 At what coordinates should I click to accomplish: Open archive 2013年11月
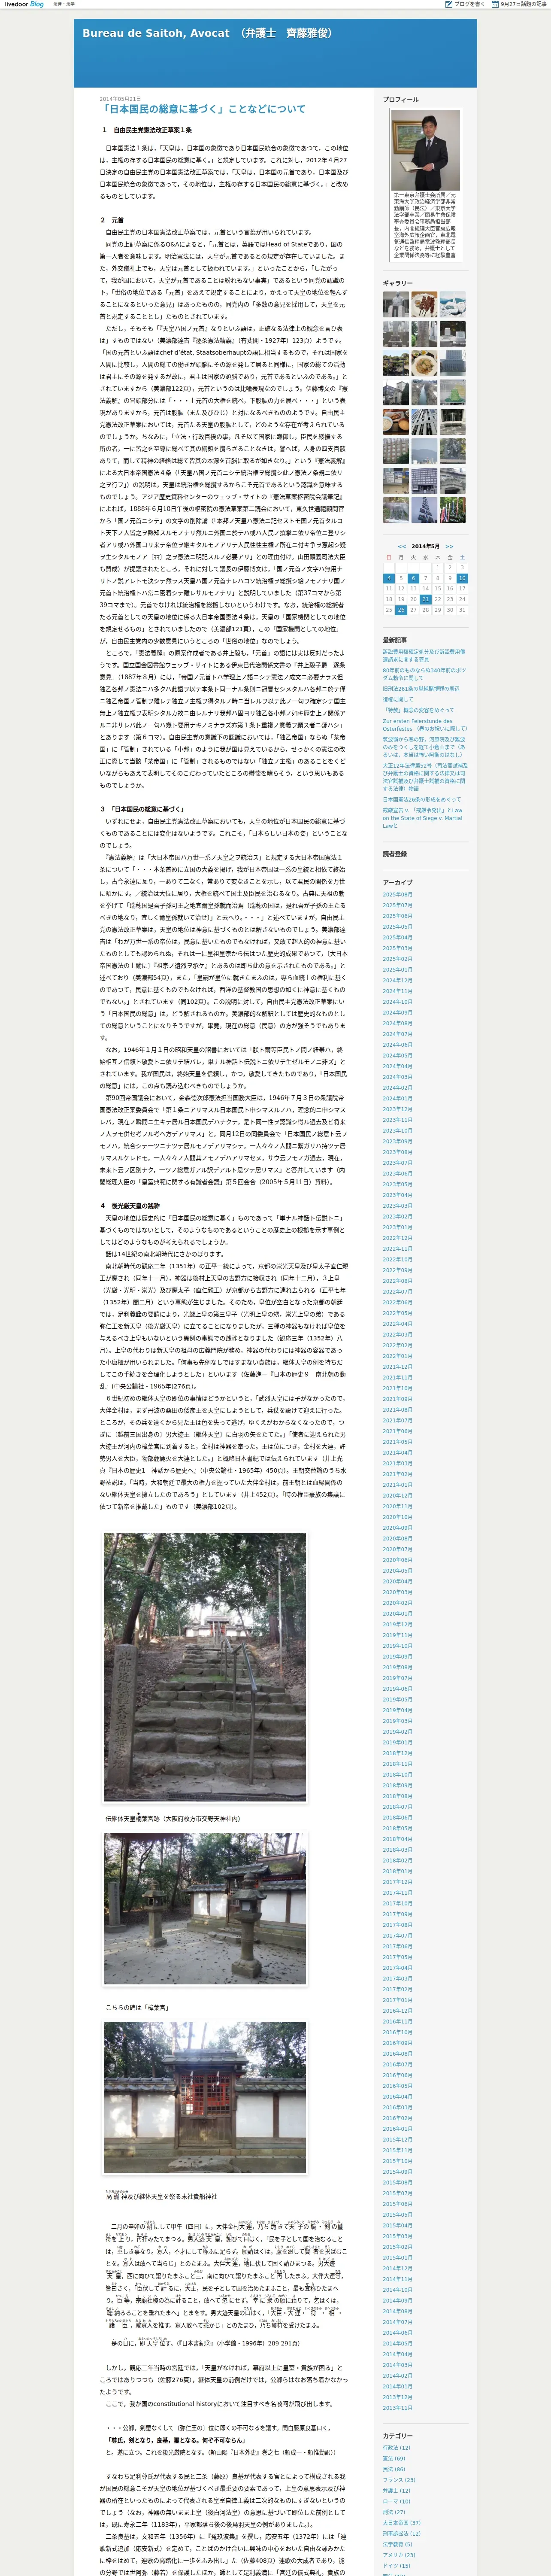click(x=397, y=2408)
